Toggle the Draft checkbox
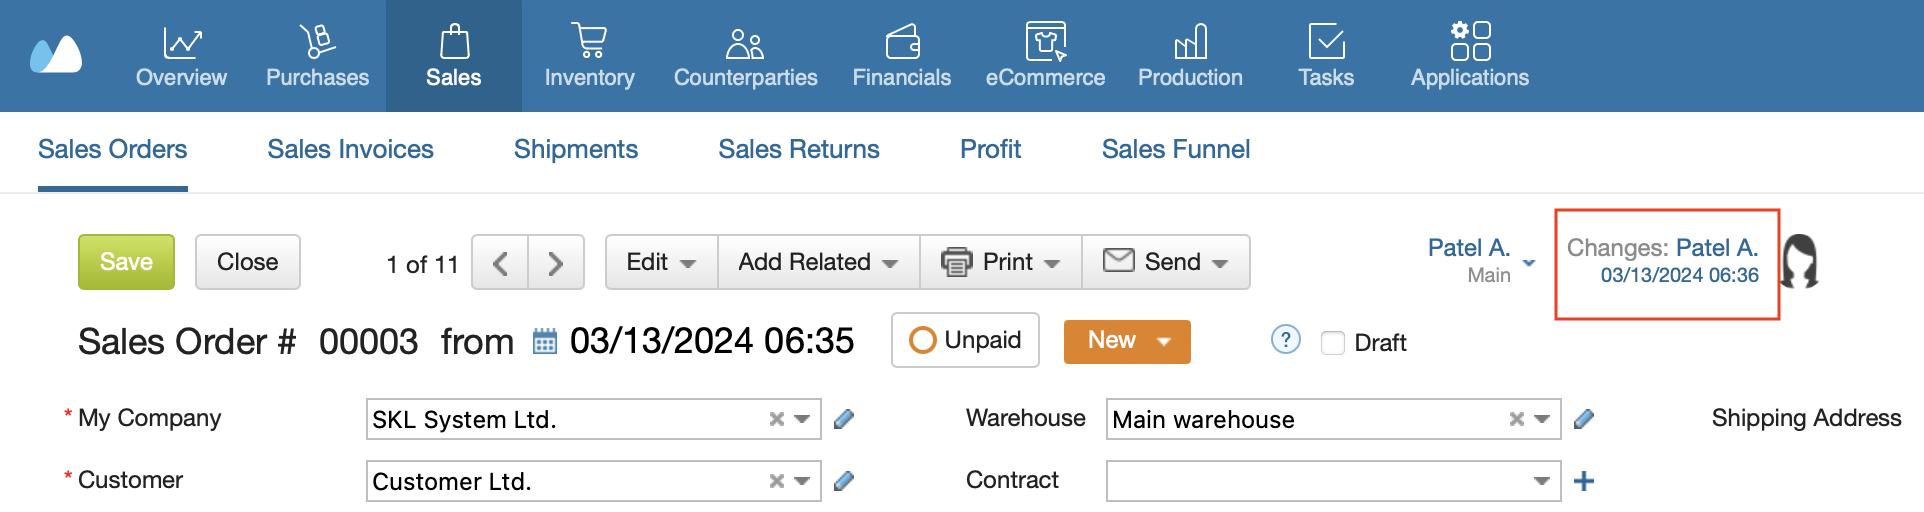Viewport: 1924px width, 512px height. click(1332, 343)
